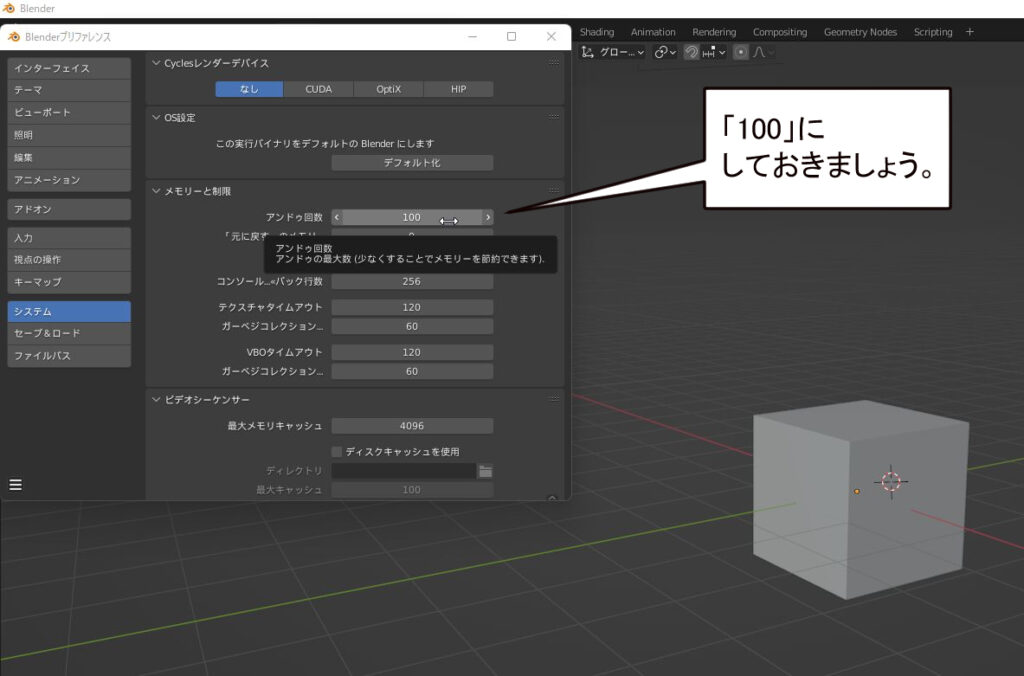Switch to the Scripting workspace tab

coord(933,32)
